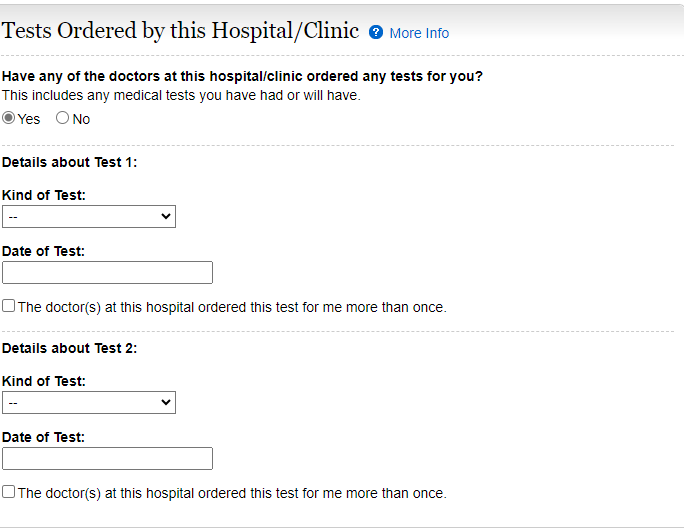Click 'Date of Test:' label under Test 1
Screen dimensions: 684x528
[44, 251]
